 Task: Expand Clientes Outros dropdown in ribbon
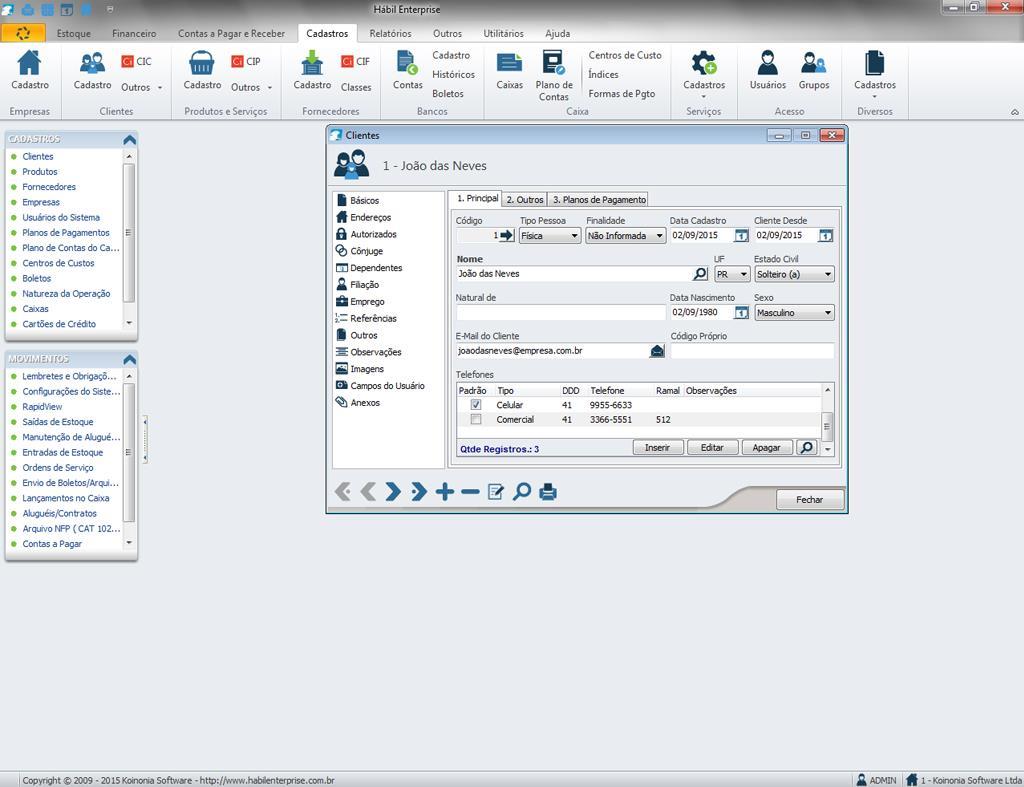tap(142, 87)
